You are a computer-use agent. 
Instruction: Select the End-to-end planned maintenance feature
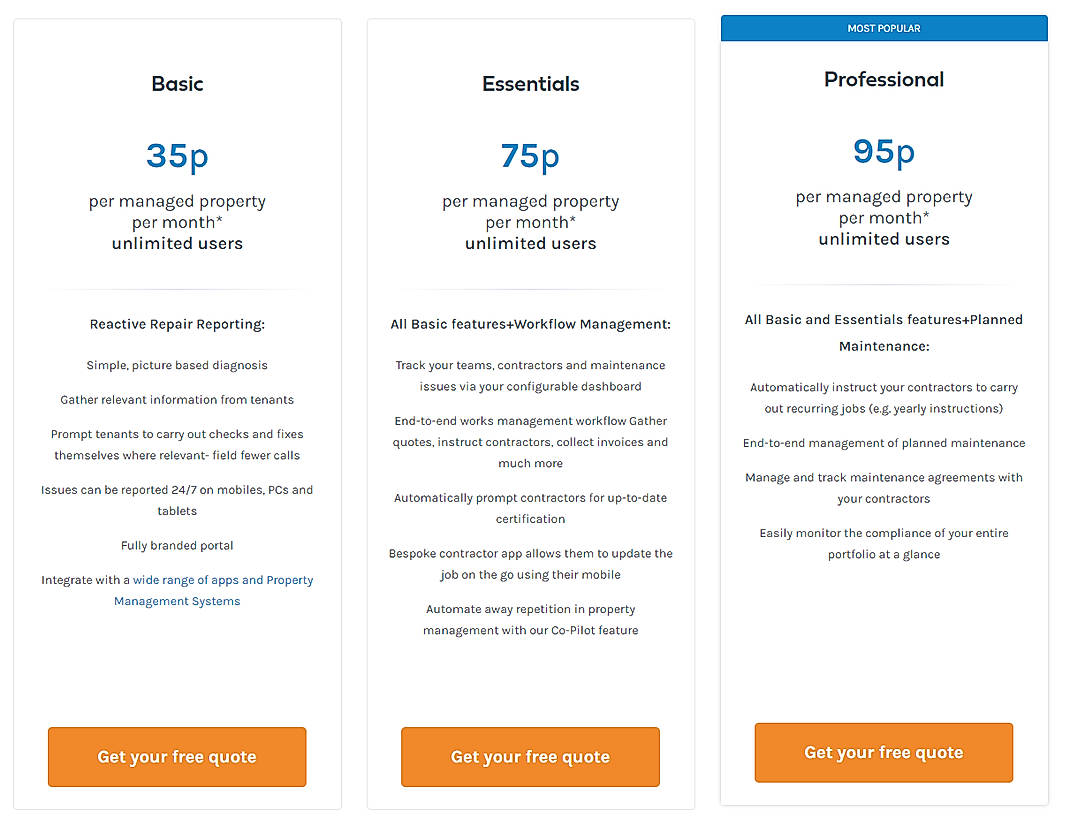click(x=883, y=442)
